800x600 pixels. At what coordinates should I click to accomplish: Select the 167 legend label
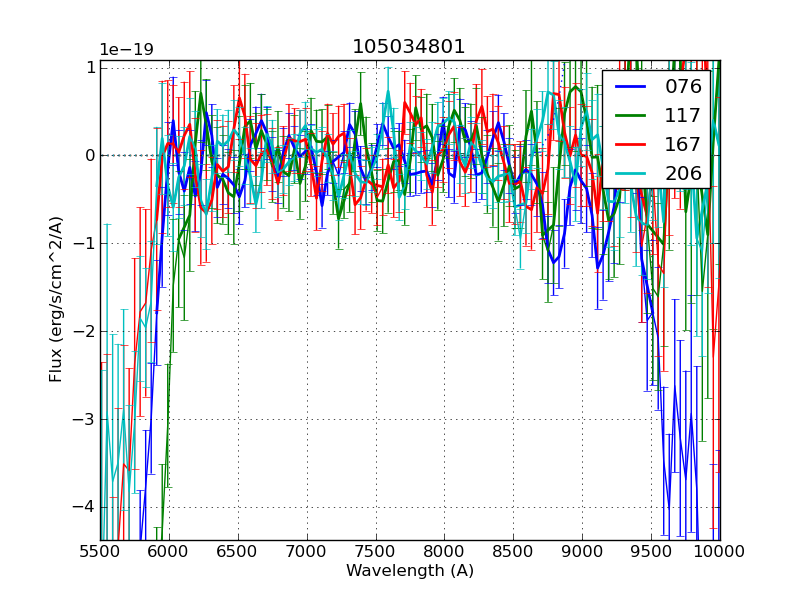pyautogui.click(x=682, y=144)
